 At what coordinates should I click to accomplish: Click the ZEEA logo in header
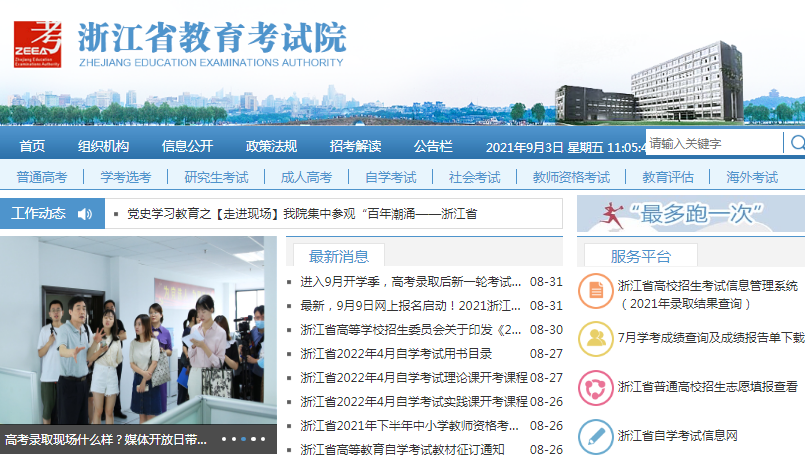pyautogui.click(x=38, y=42)
